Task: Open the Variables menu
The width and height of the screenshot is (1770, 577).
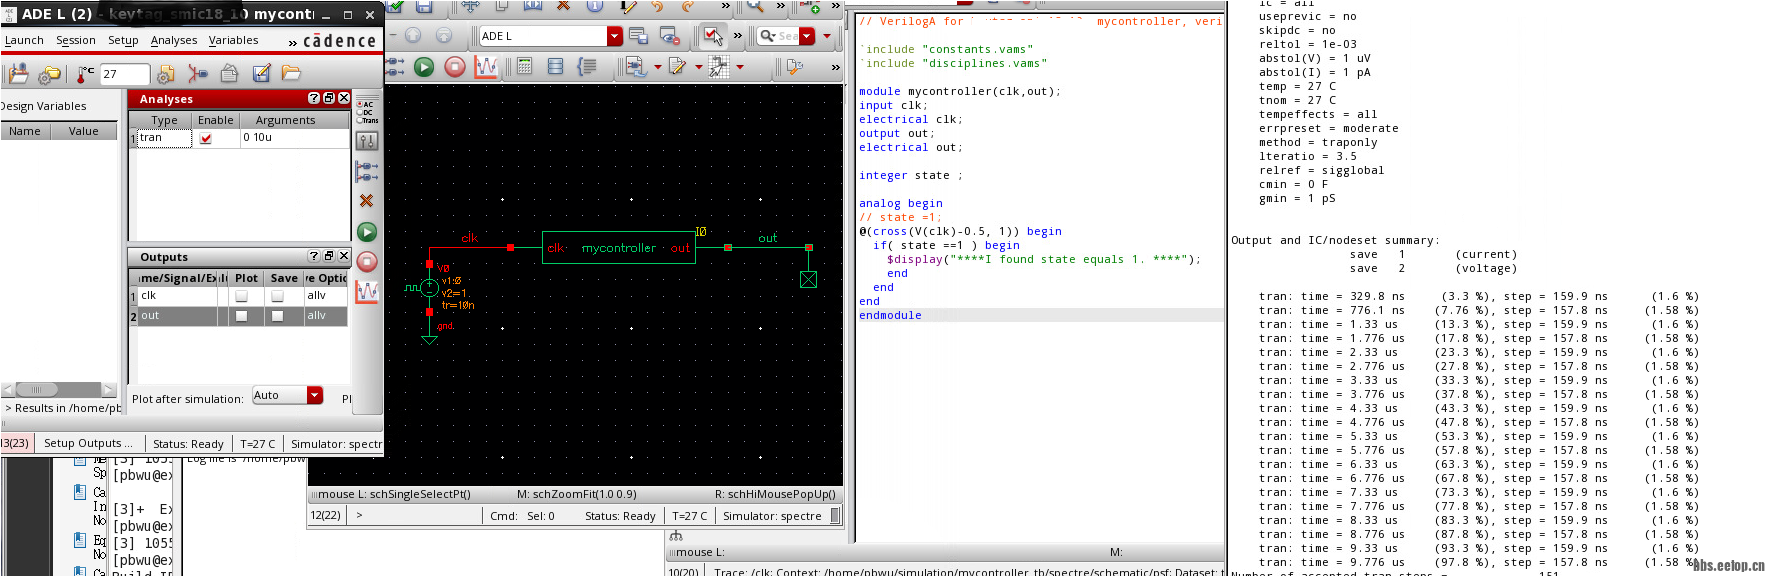Action: click(233, 40)
